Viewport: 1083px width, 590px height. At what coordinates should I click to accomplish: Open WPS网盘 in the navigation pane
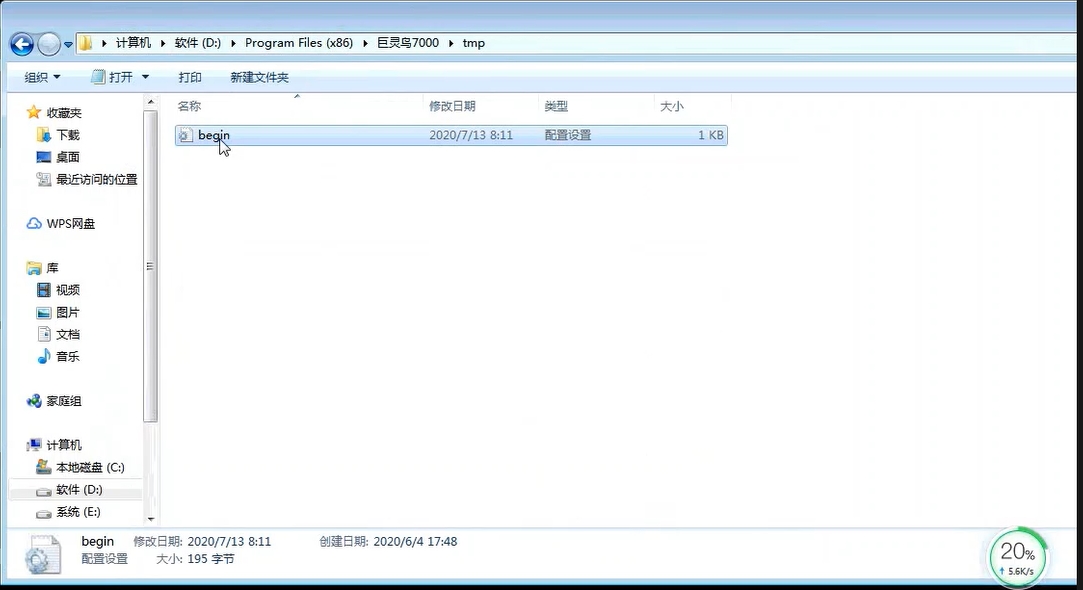pyautogui.click(x=70, y=224)
